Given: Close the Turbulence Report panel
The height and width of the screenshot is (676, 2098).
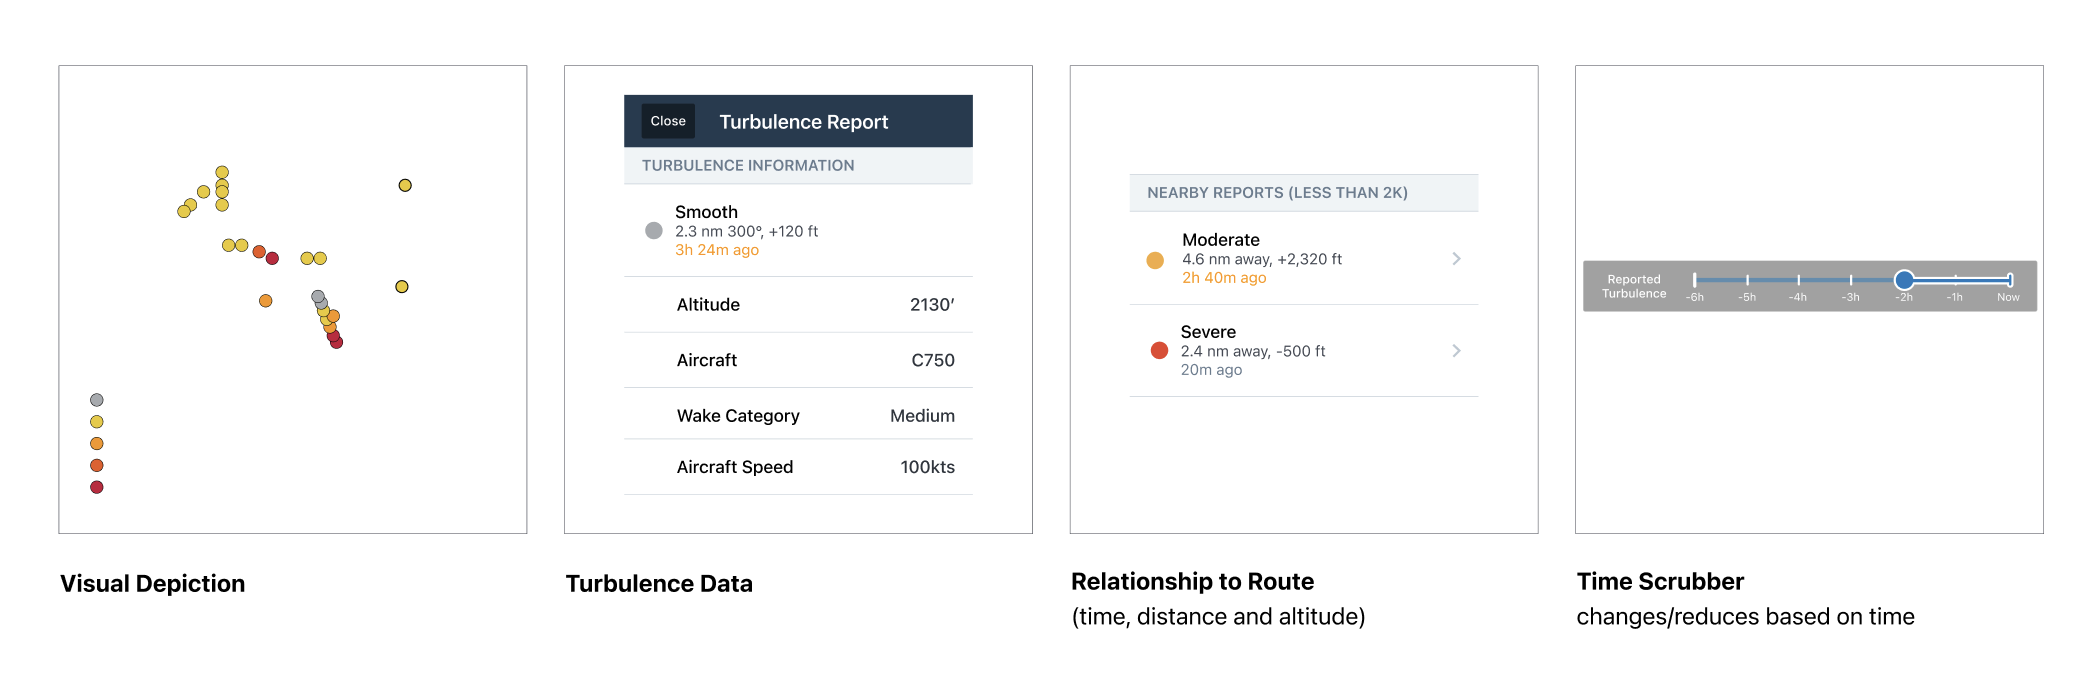Looking at the screenshot, I should (x=668, y=121).
